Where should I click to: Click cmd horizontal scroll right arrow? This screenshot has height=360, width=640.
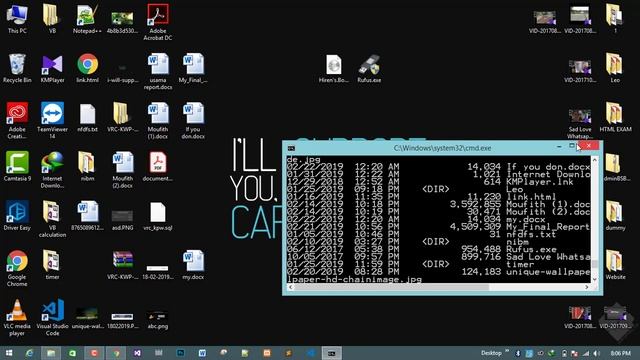587,287
